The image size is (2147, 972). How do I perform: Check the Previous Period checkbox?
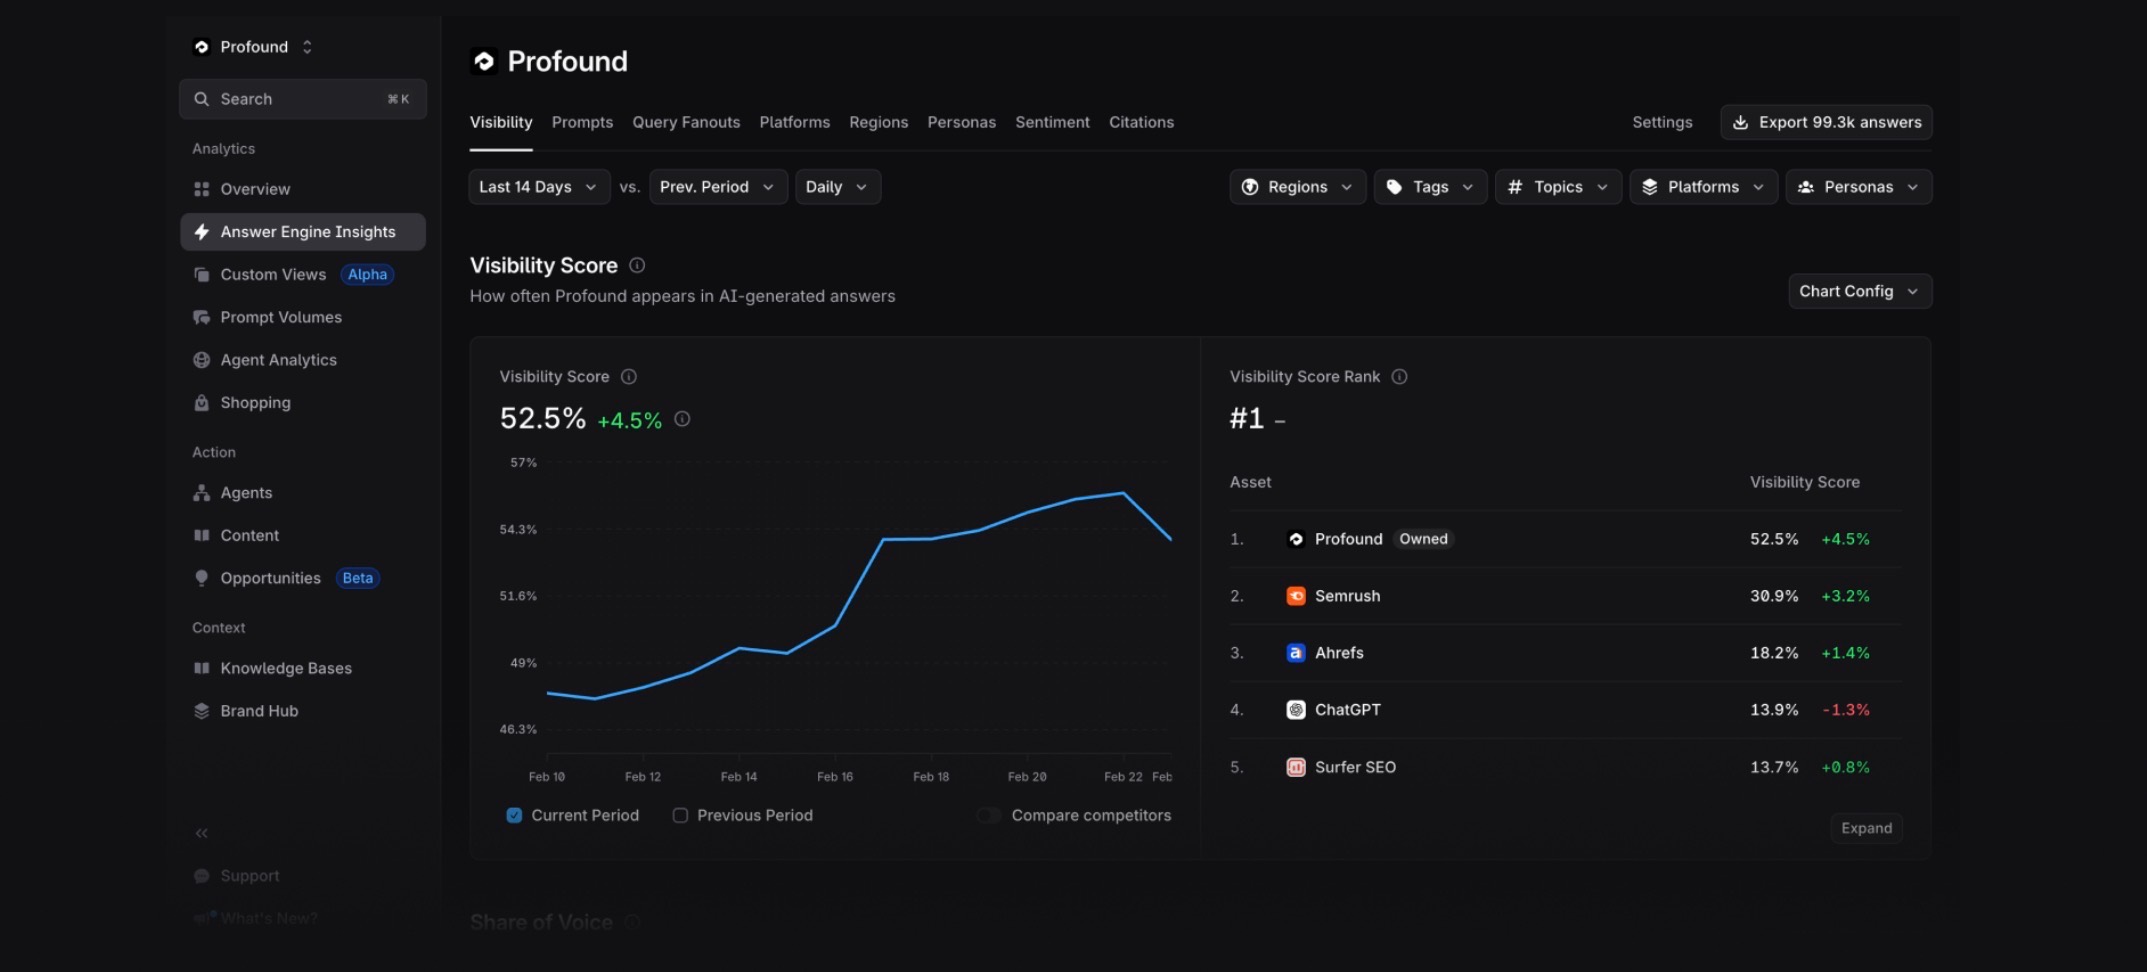coord(680,815)
